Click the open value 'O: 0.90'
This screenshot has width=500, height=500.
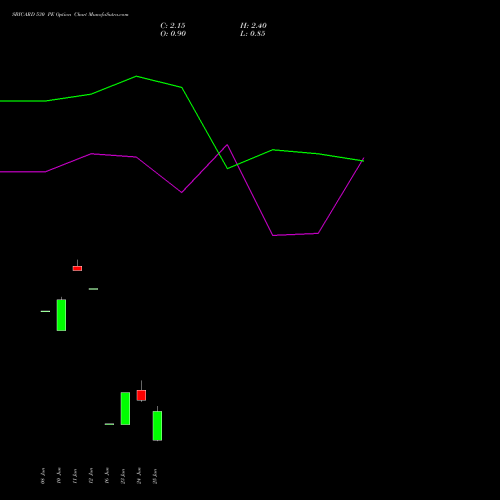coord(173,34)
